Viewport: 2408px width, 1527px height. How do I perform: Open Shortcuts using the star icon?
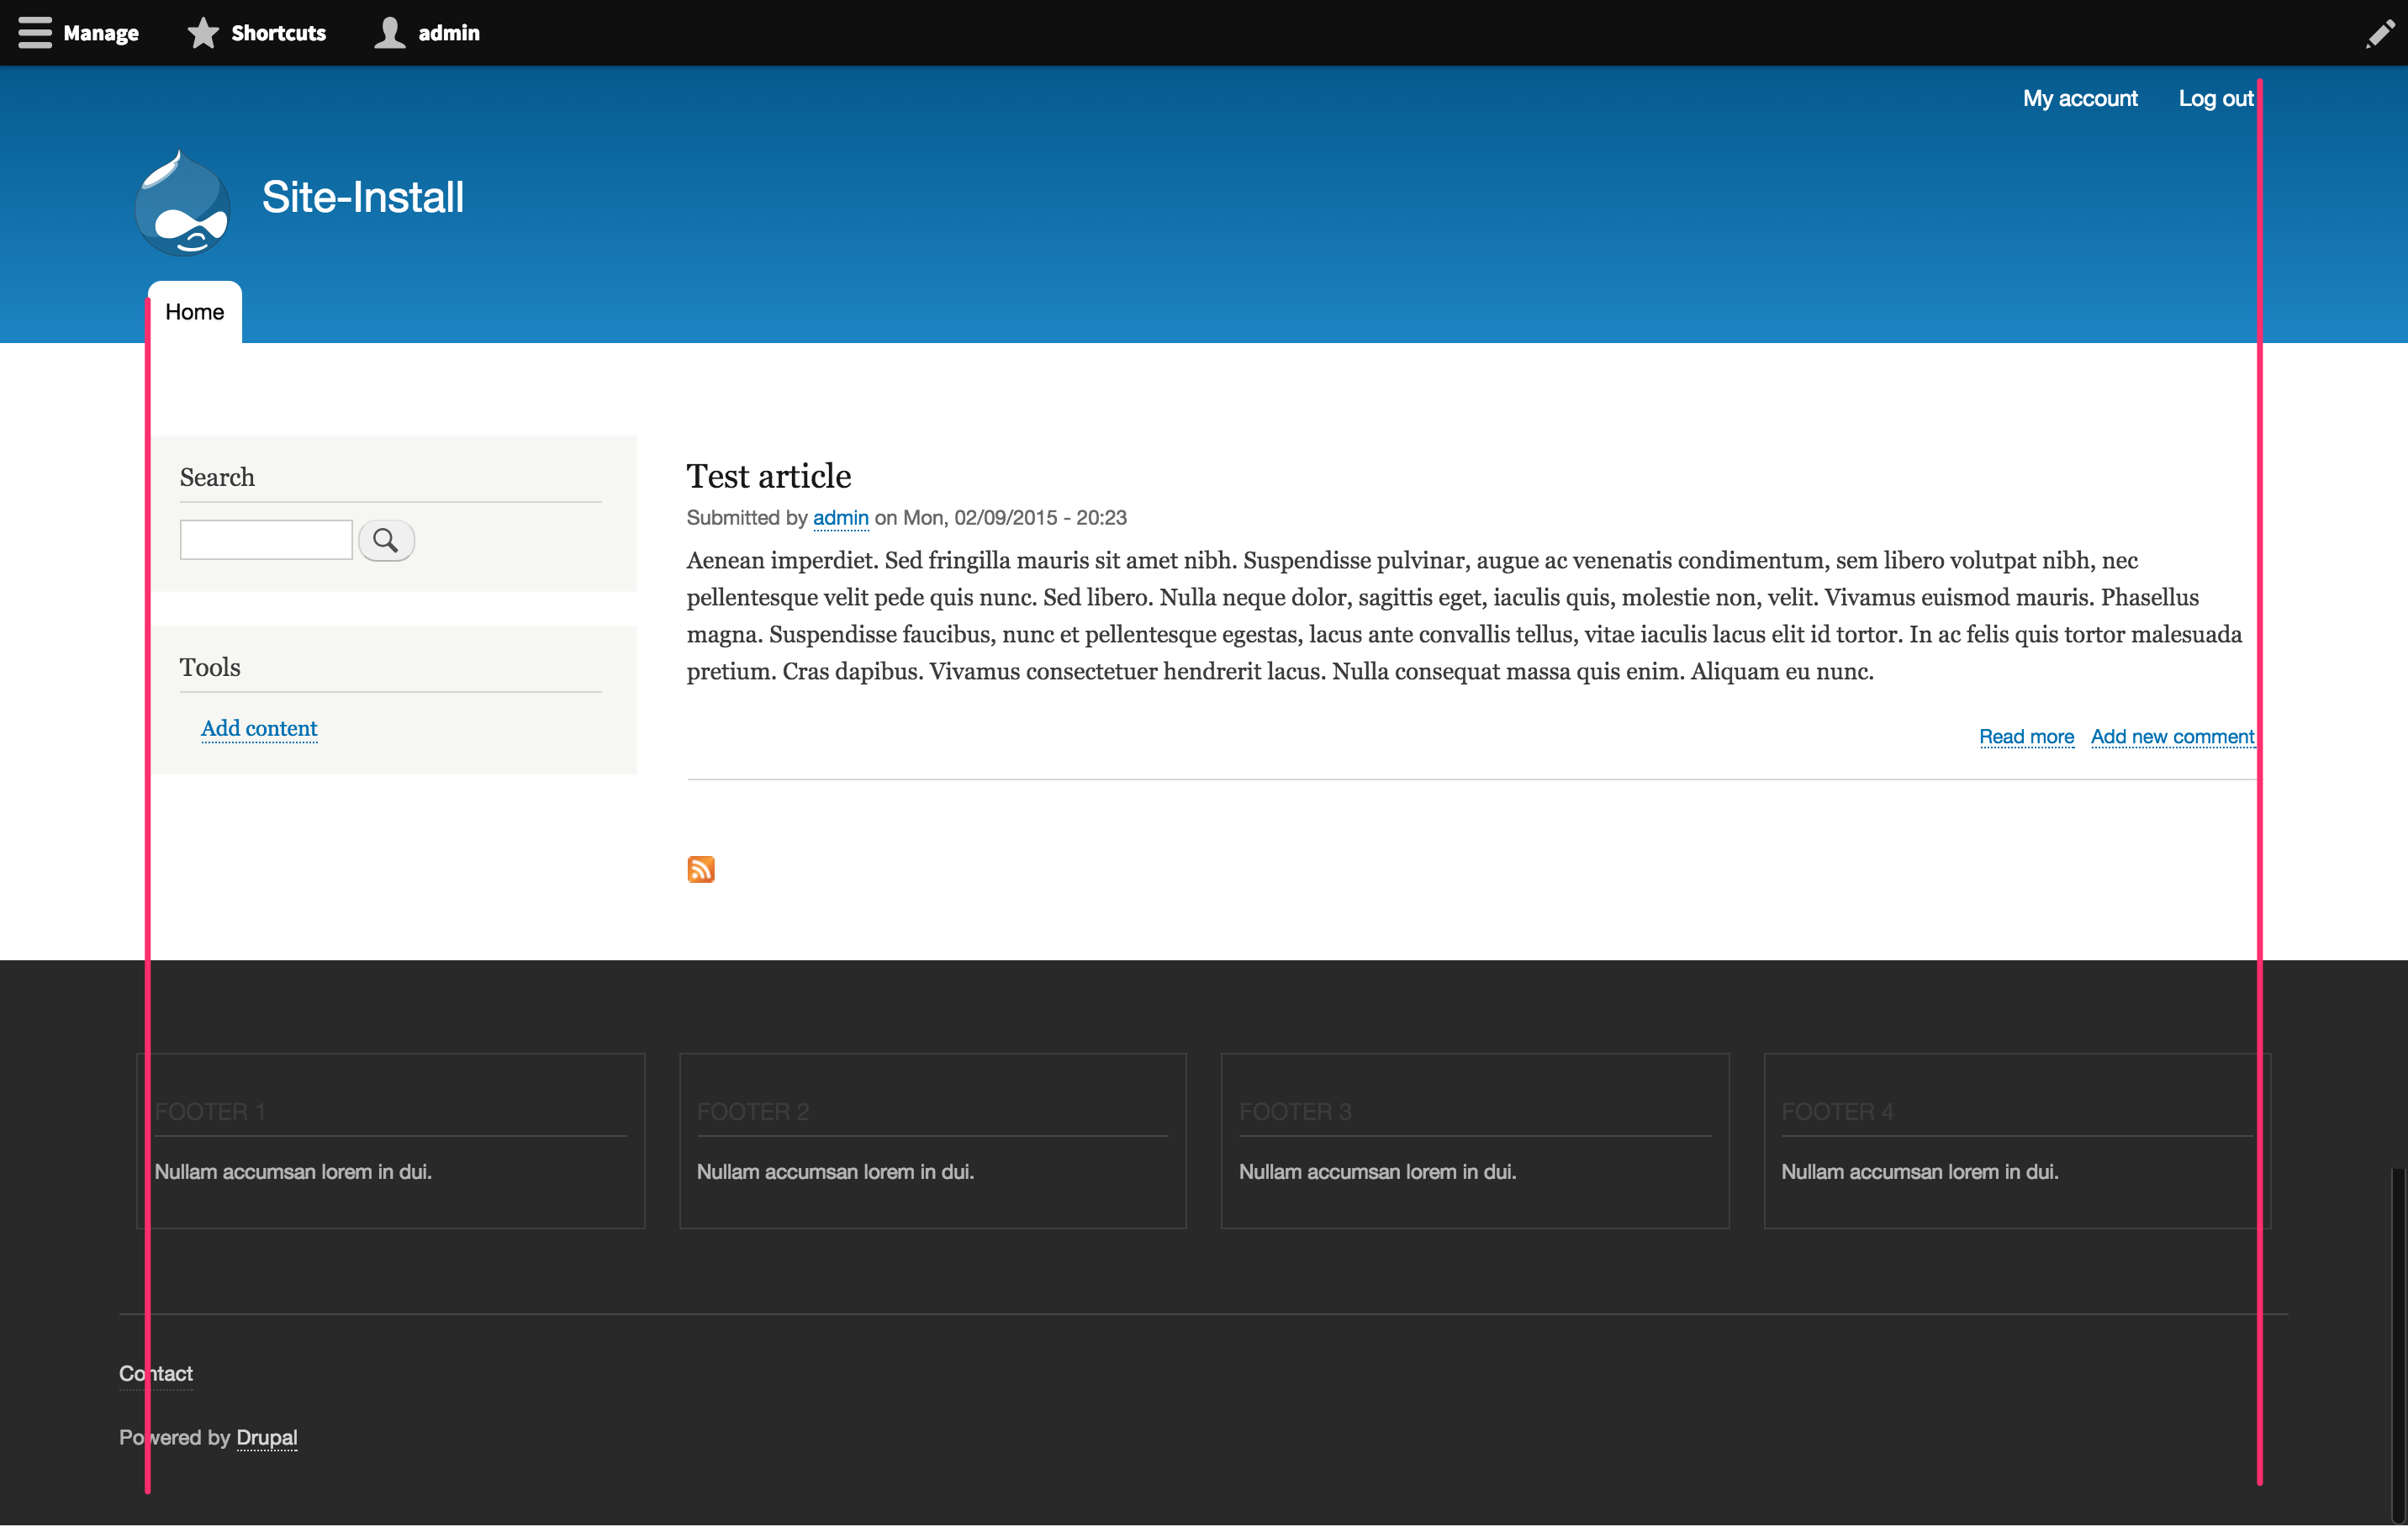click(x=203, y=32)
